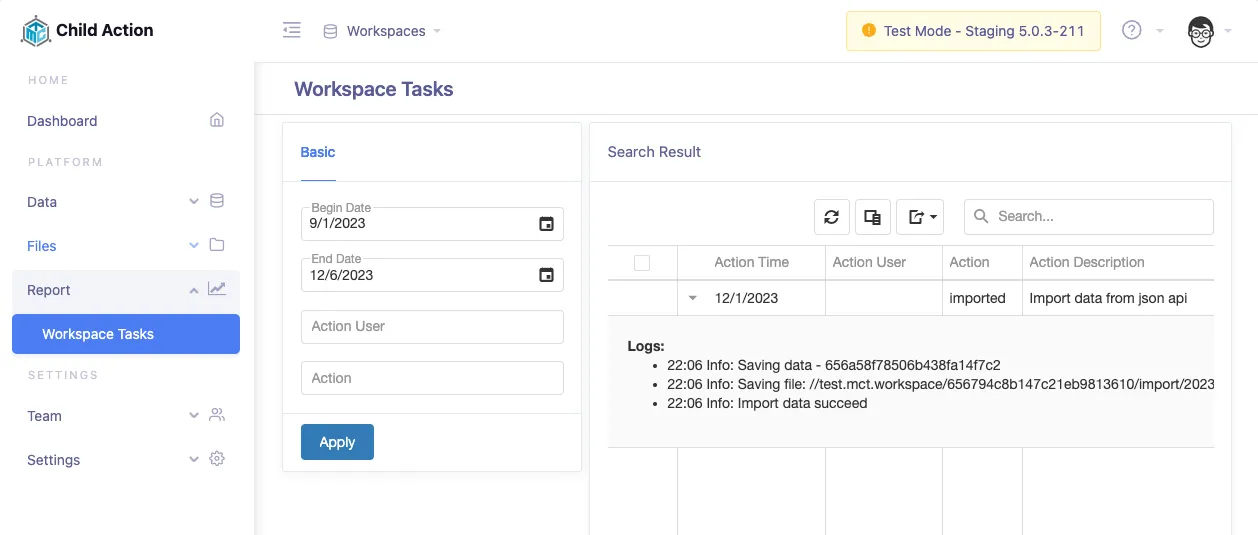Screen dimensions: 1258x535
Task: Tick the select-all header checkbox
Action: [x=642, y=263]
